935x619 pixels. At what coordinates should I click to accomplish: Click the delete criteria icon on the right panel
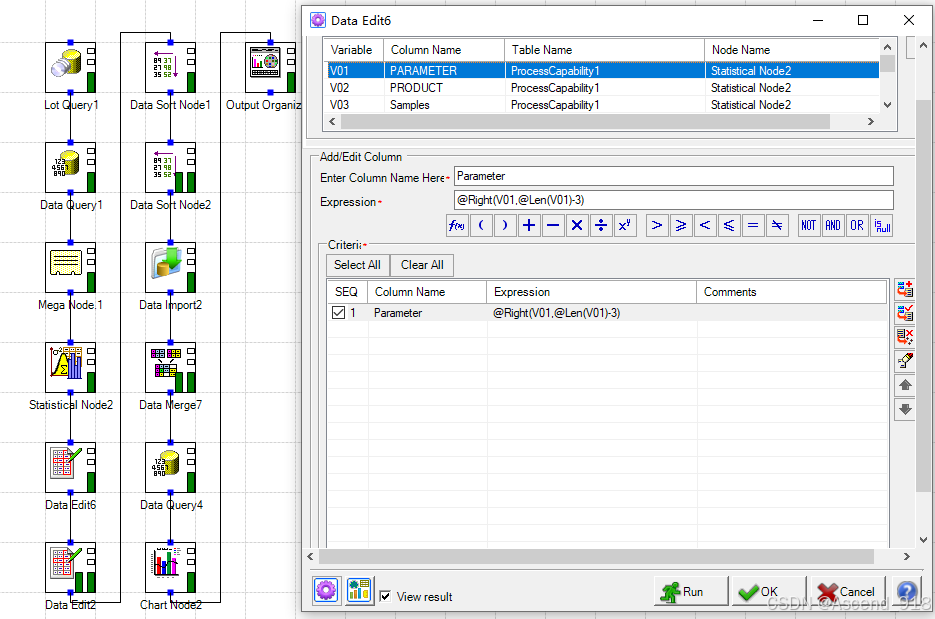[905, 336]
